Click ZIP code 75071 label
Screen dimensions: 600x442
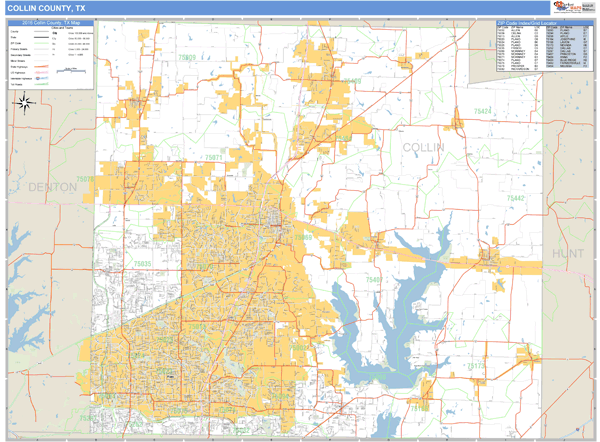(213, 157)
